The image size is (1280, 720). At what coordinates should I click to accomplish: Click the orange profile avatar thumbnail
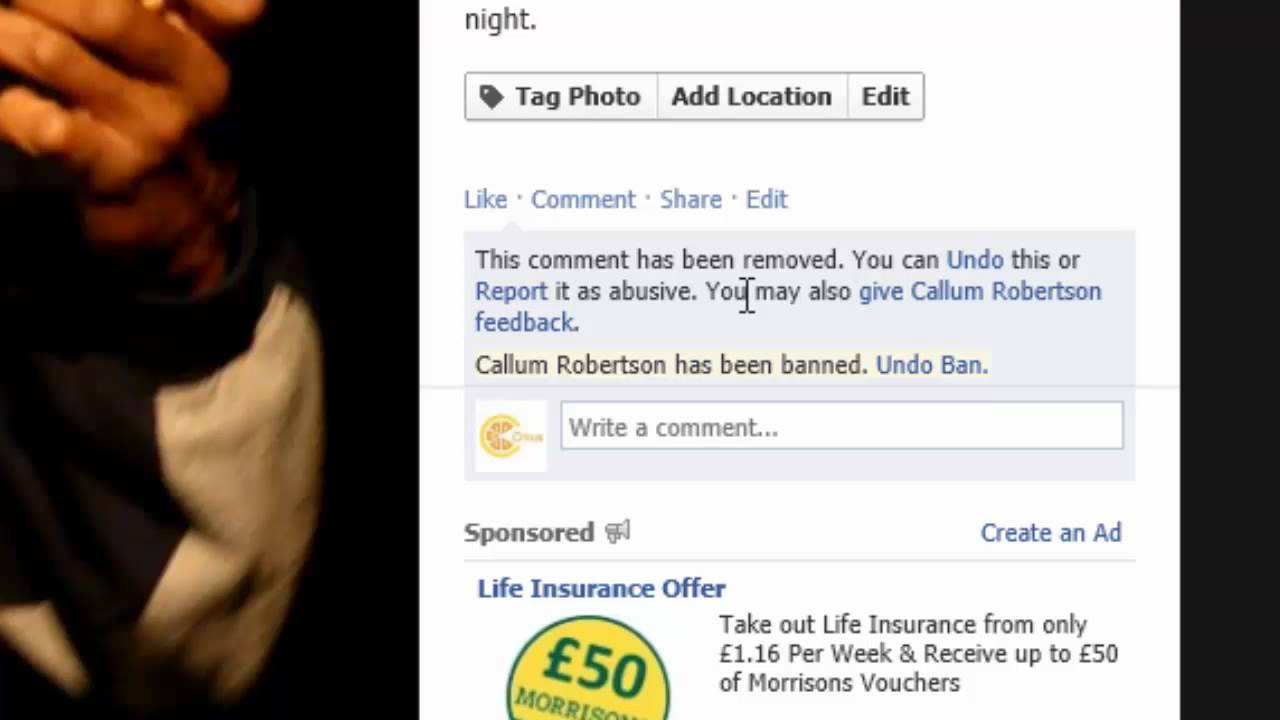point(511,436)
